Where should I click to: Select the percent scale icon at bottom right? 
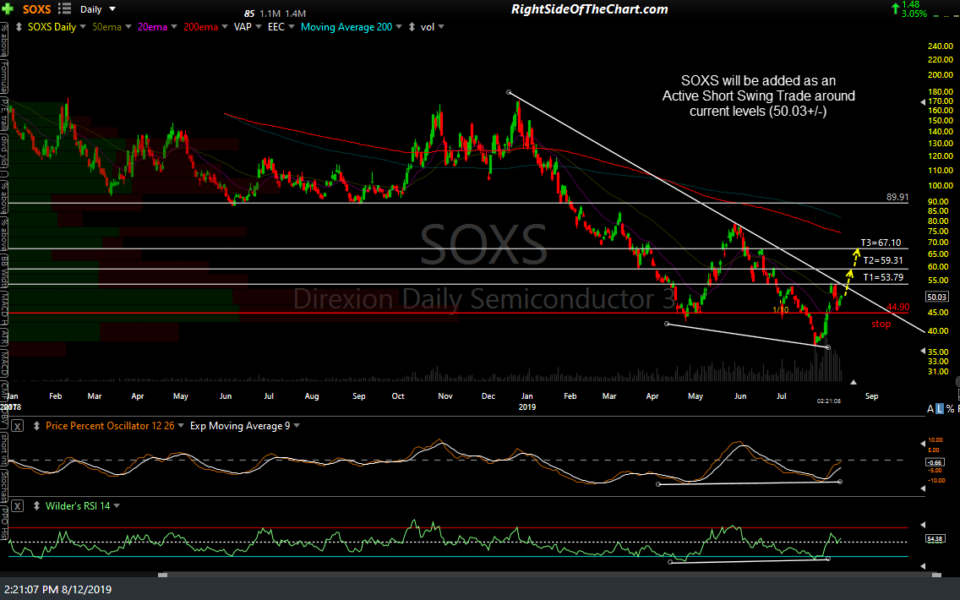tap(950, 407)
